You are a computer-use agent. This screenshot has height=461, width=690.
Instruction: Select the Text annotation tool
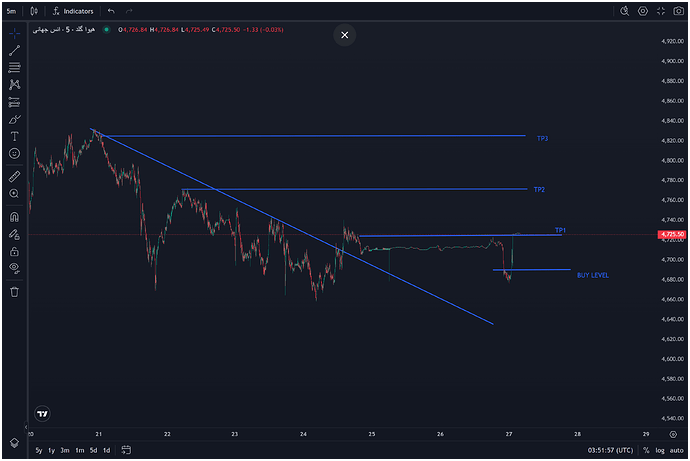(15, 136)
